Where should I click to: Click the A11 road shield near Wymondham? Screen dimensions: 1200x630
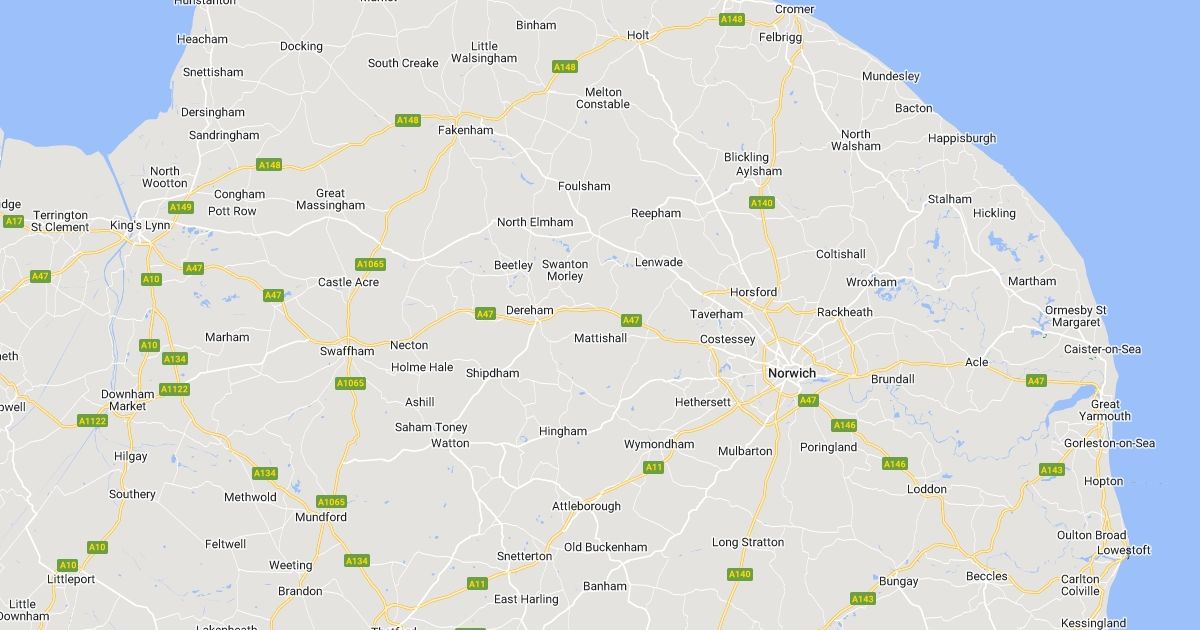pyautogui.click(x=654, y=467)
